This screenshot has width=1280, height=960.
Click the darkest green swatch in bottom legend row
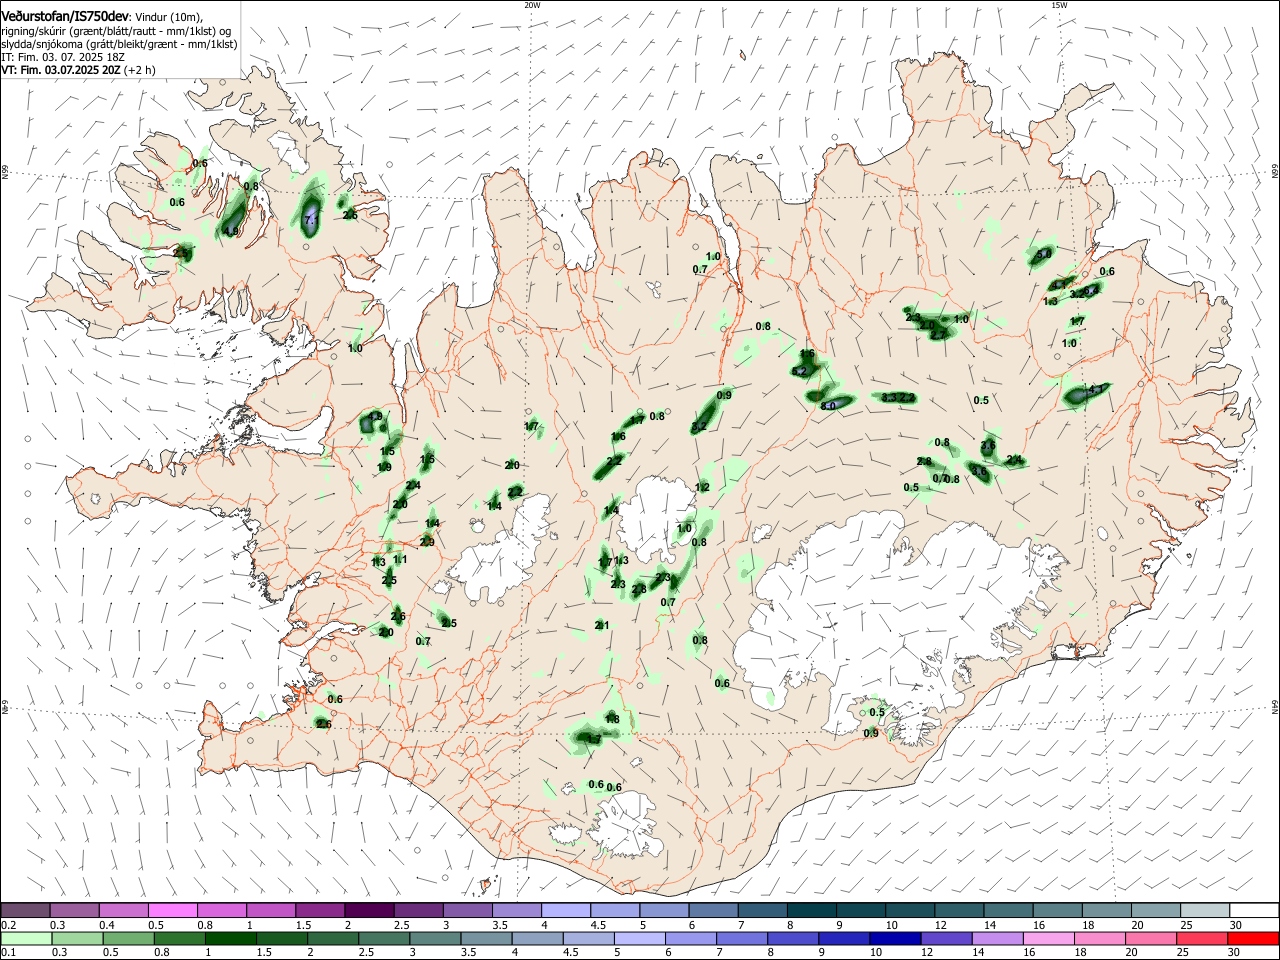[230, 938]
